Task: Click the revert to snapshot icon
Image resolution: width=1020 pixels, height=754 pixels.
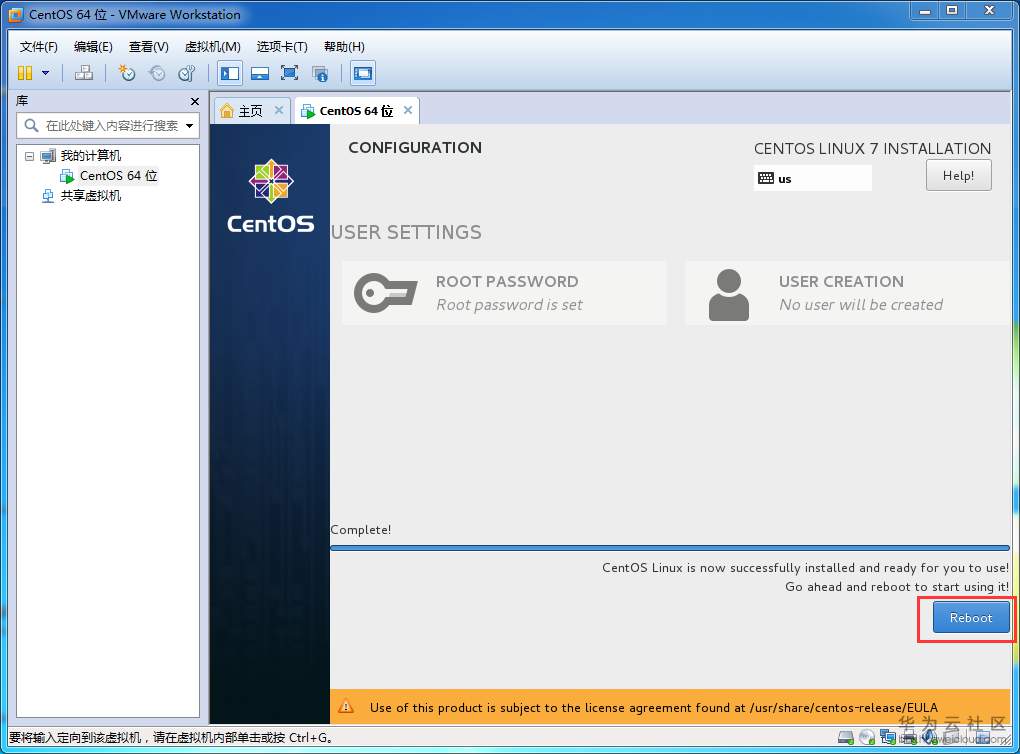Action: click(x=157, y=73)
